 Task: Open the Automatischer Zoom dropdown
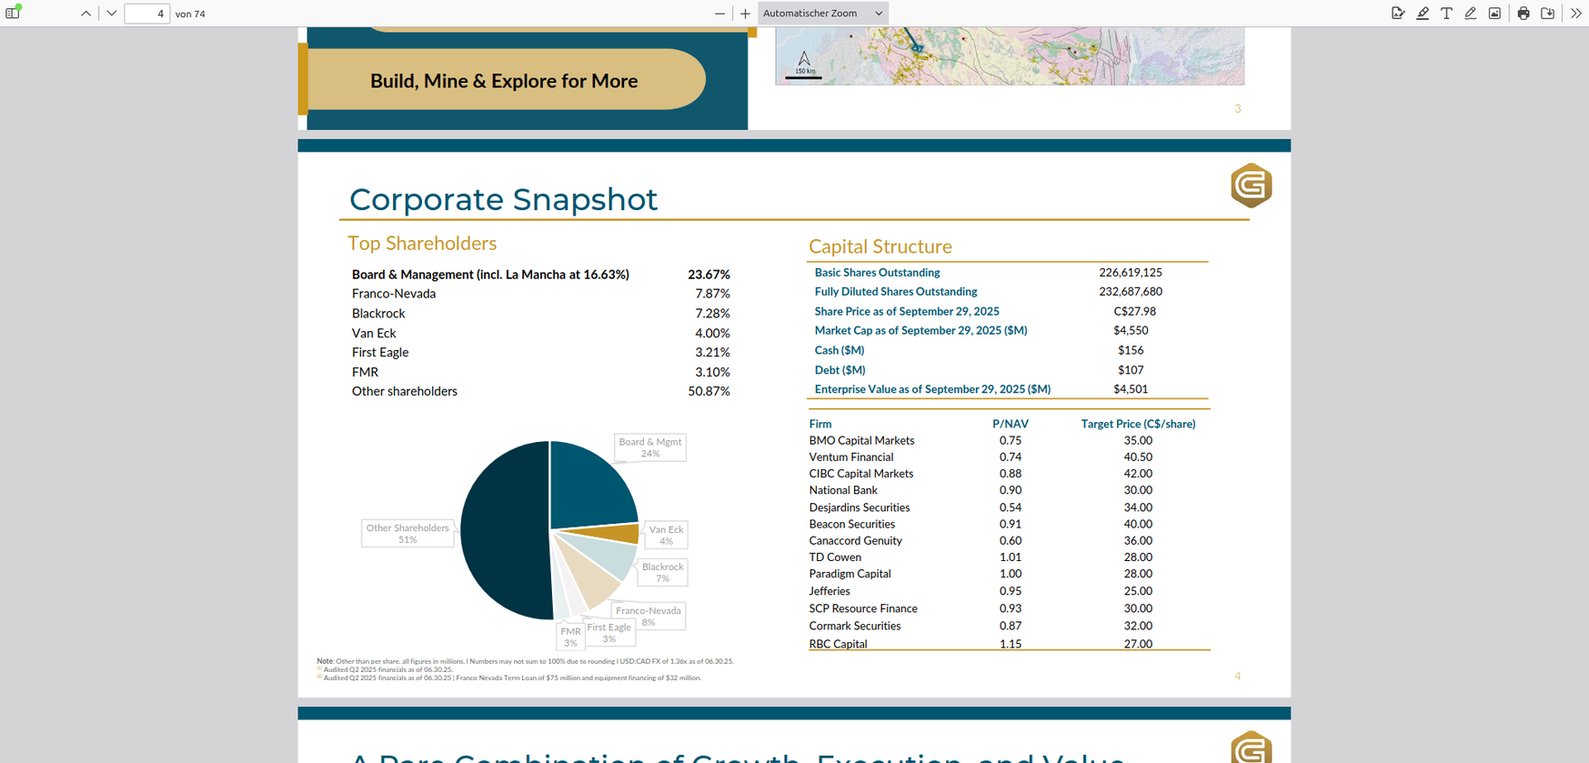click(x=823, y=14)
